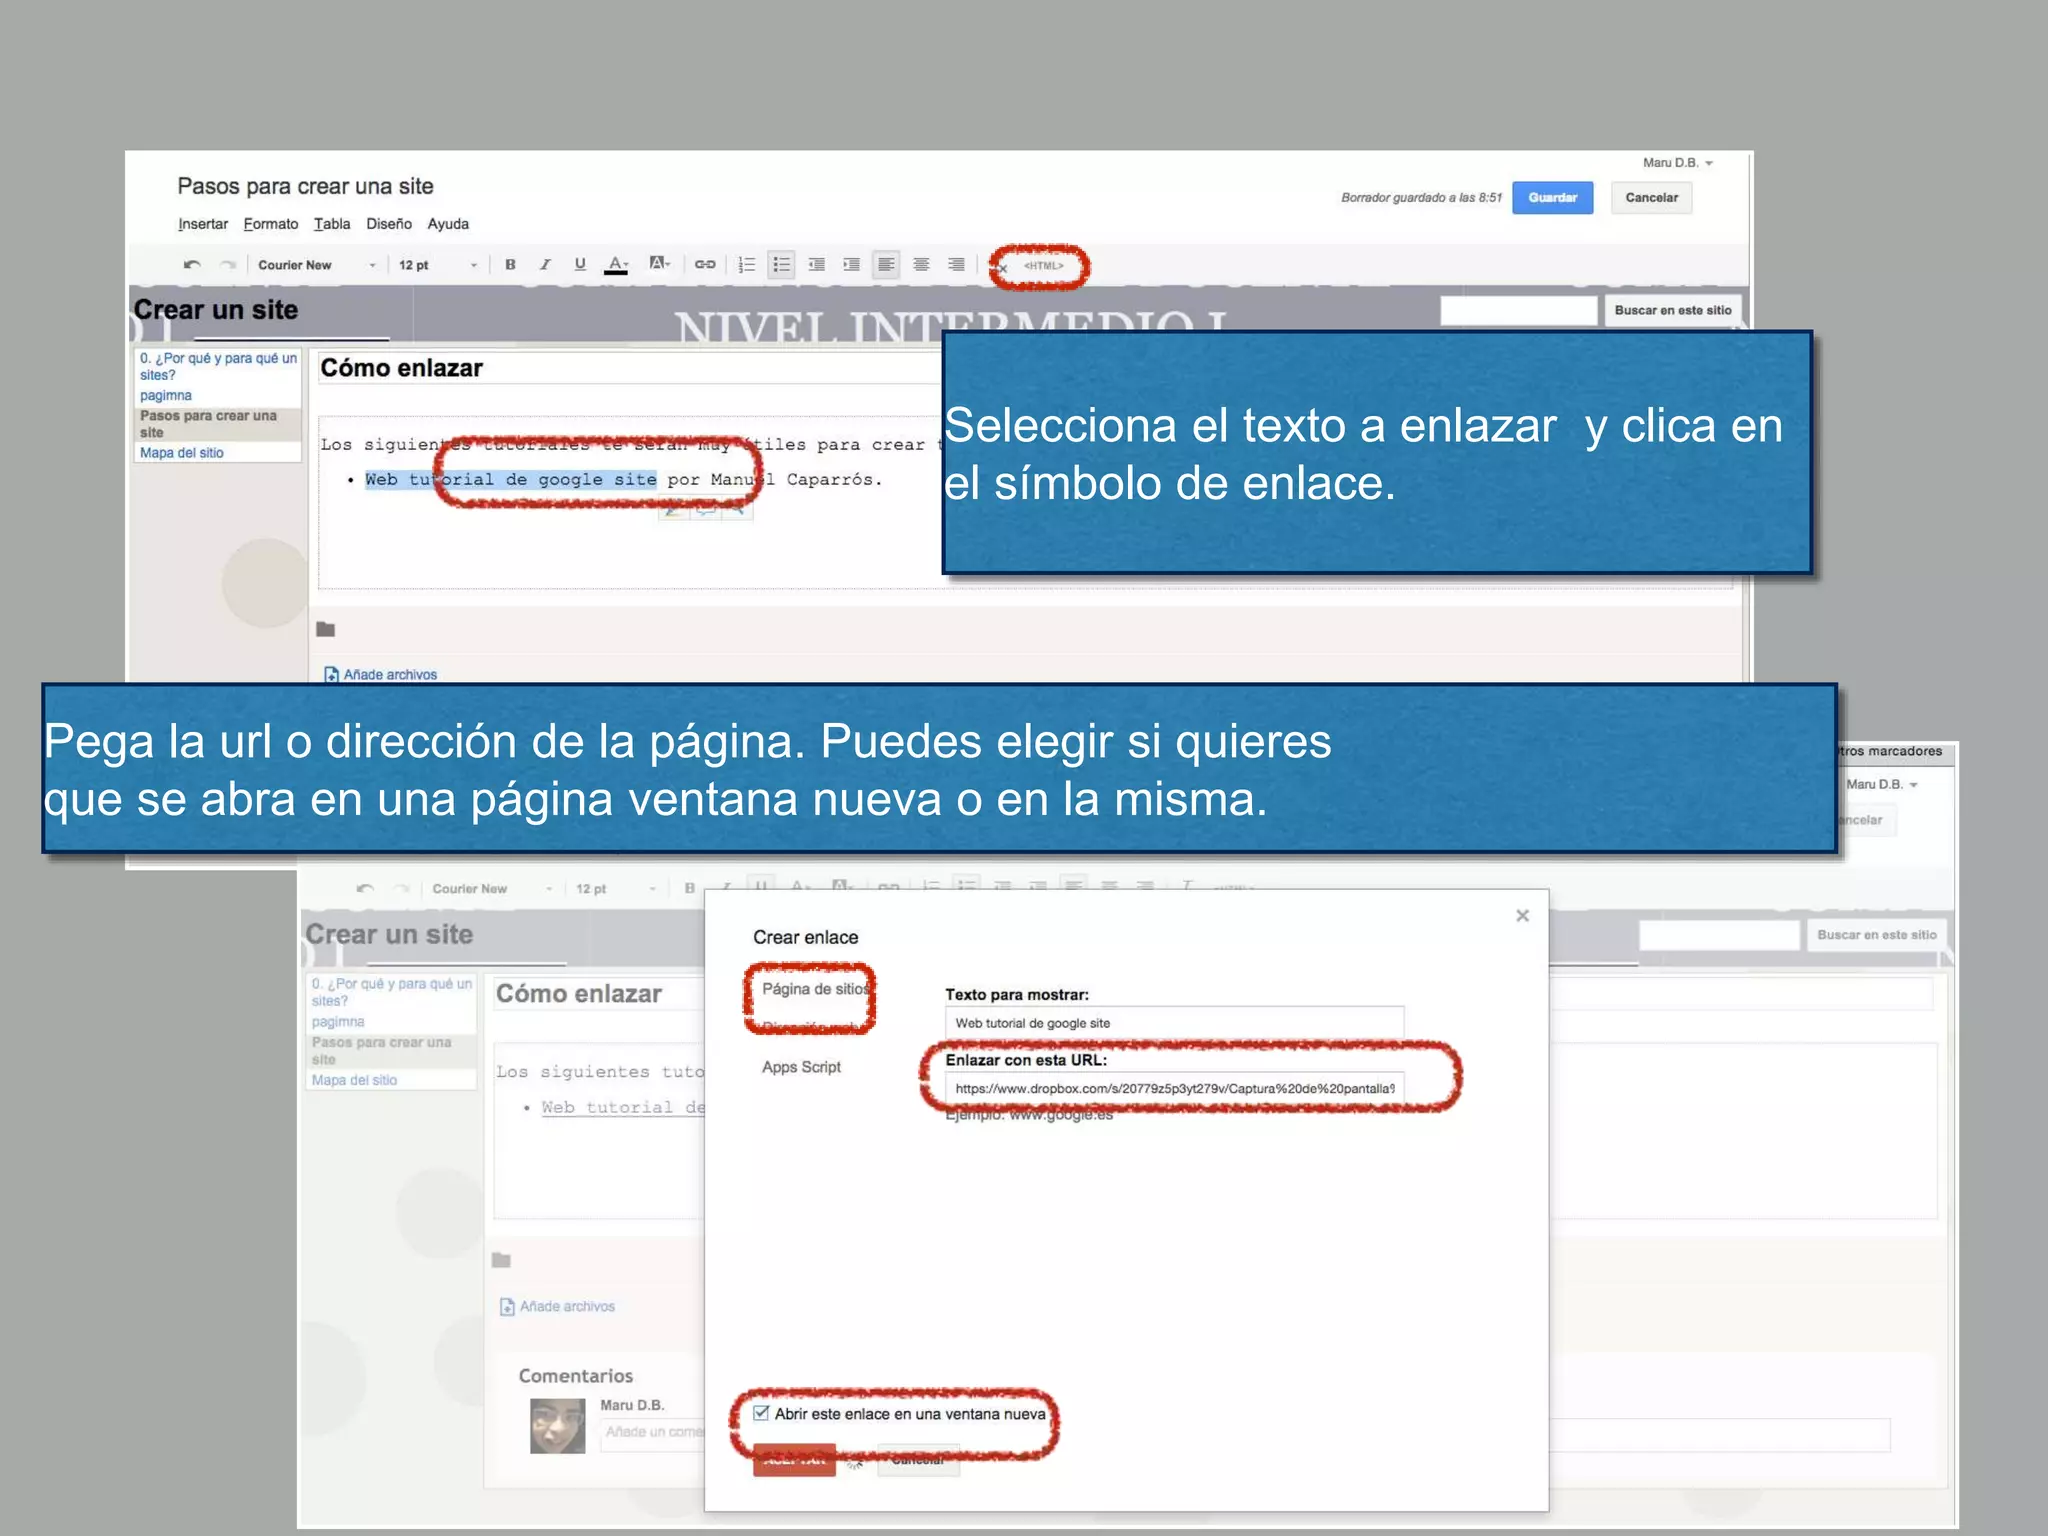Click the blue Guardar button
2048x1536 pixels.
1552,198
